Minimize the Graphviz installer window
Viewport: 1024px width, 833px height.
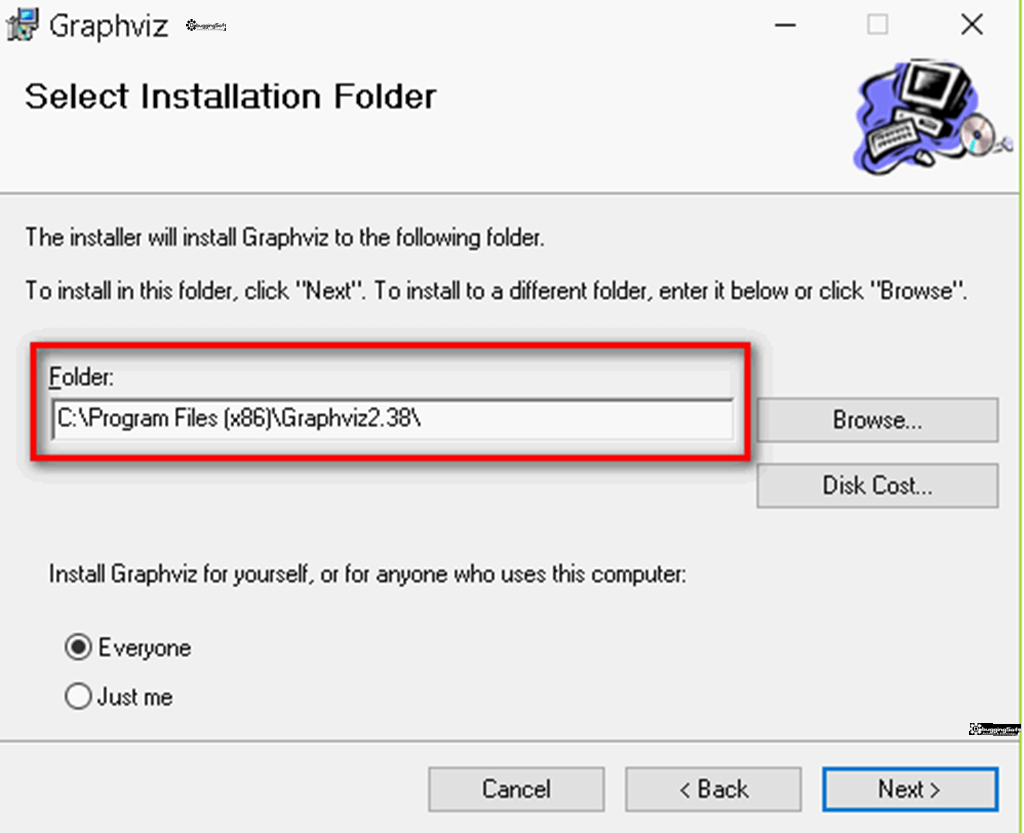pos(784,25)
